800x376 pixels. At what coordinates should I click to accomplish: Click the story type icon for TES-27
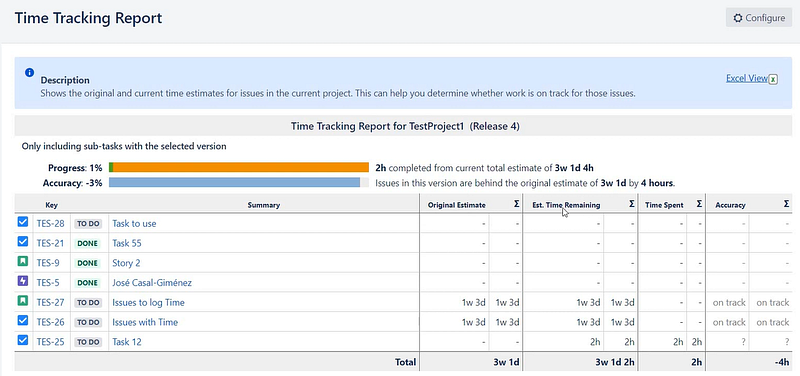point(23,301)
